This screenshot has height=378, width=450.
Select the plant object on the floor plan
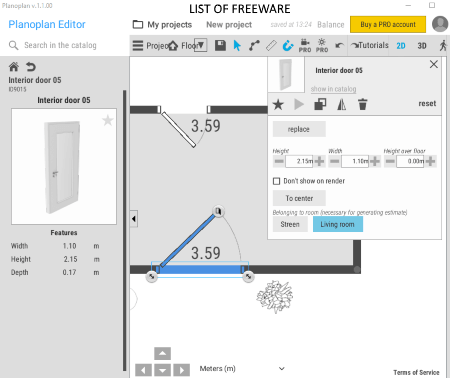pos(275,296)
